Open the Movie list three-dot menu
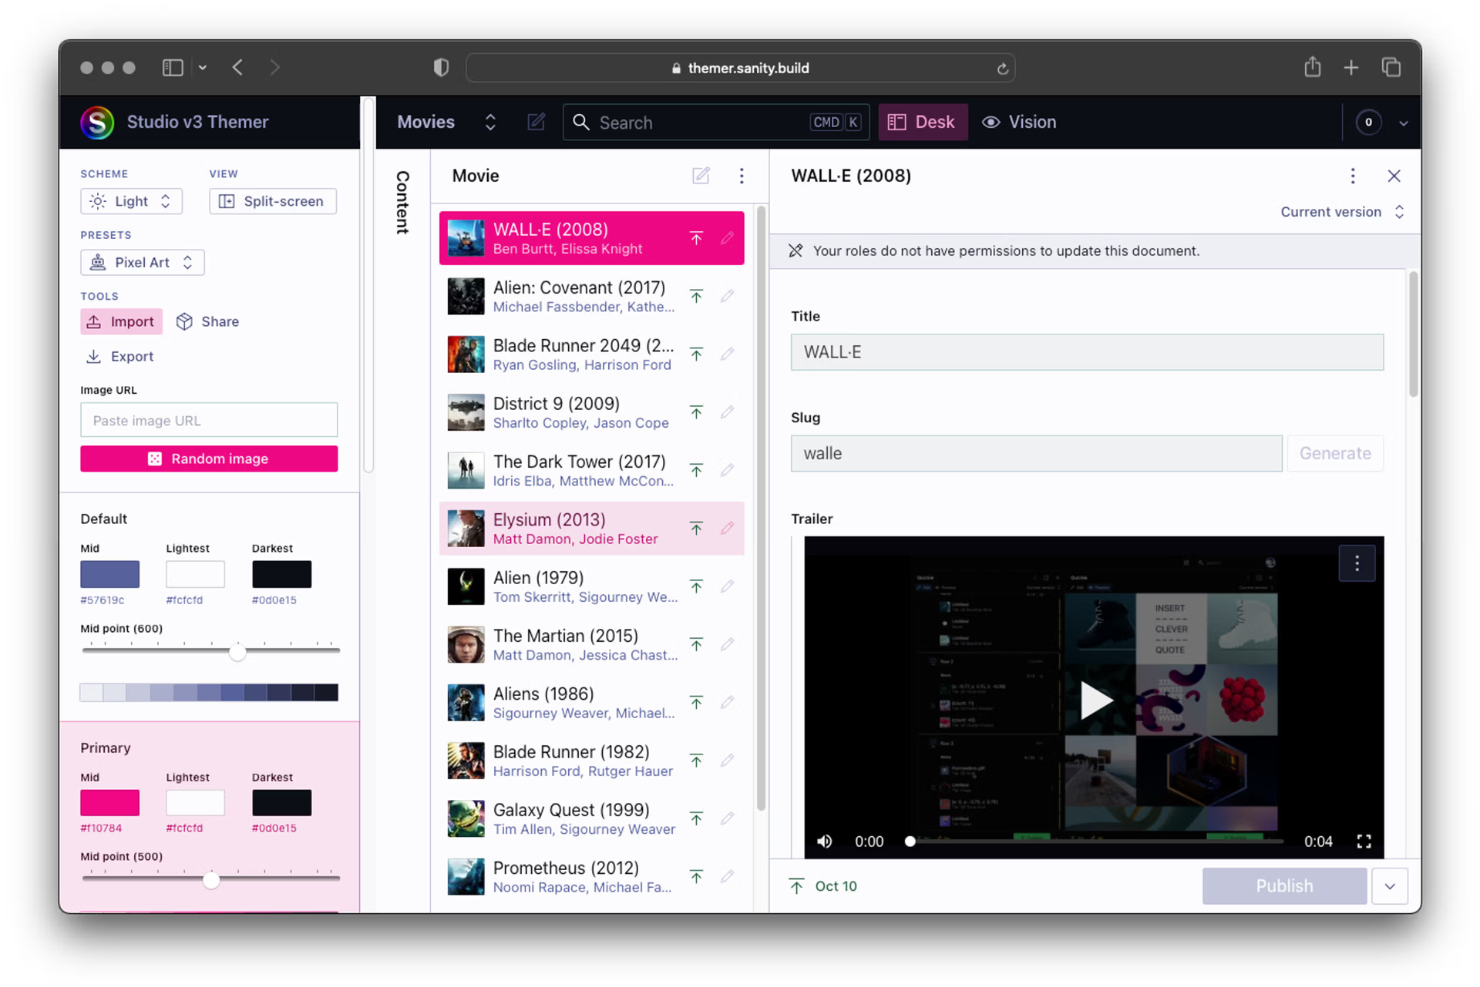 741,176
